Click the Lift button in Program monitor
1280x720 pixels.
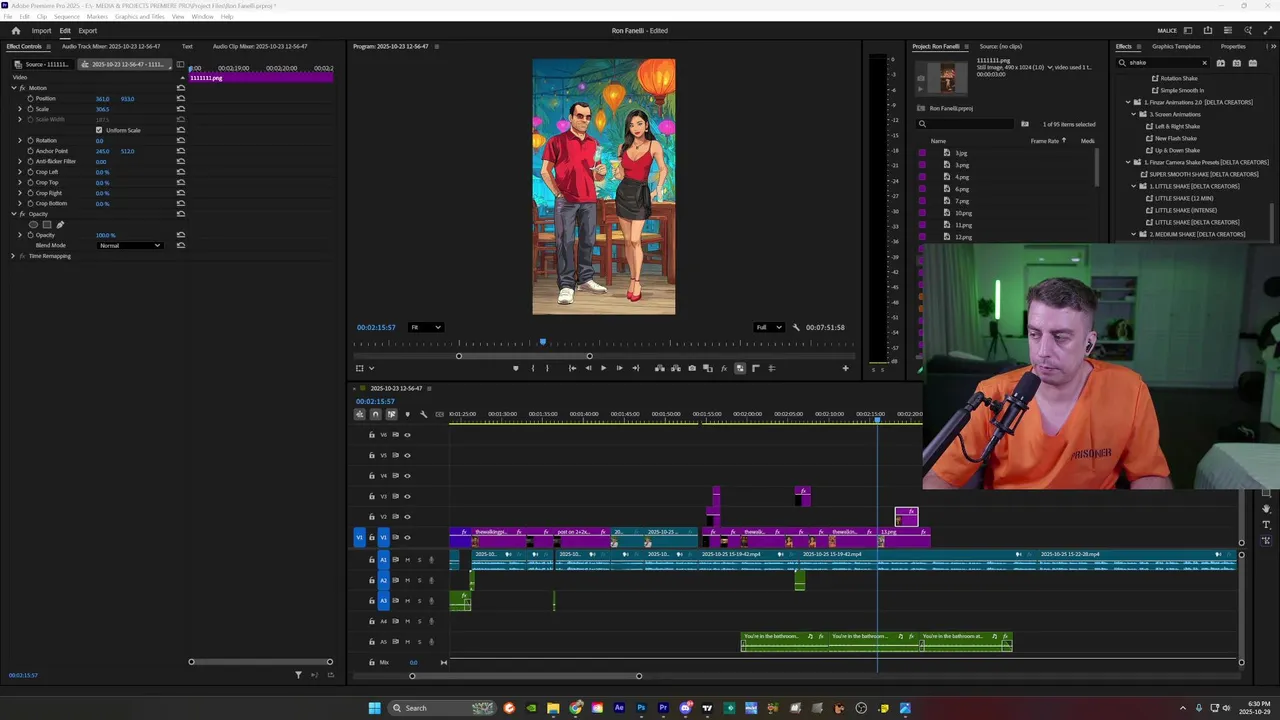[x=659, y=368]
